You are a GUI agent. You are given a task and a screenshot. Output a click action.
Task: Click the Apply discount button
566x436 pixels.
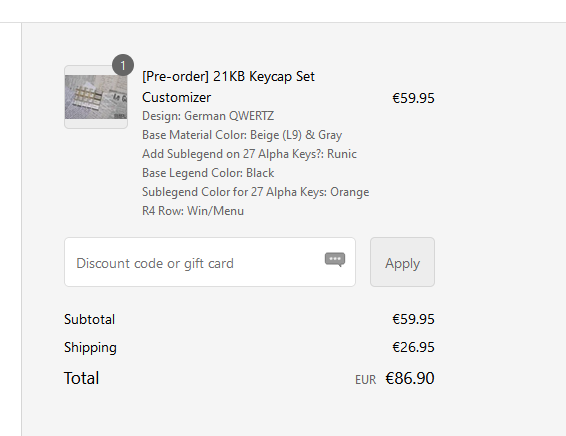[402, 262]
